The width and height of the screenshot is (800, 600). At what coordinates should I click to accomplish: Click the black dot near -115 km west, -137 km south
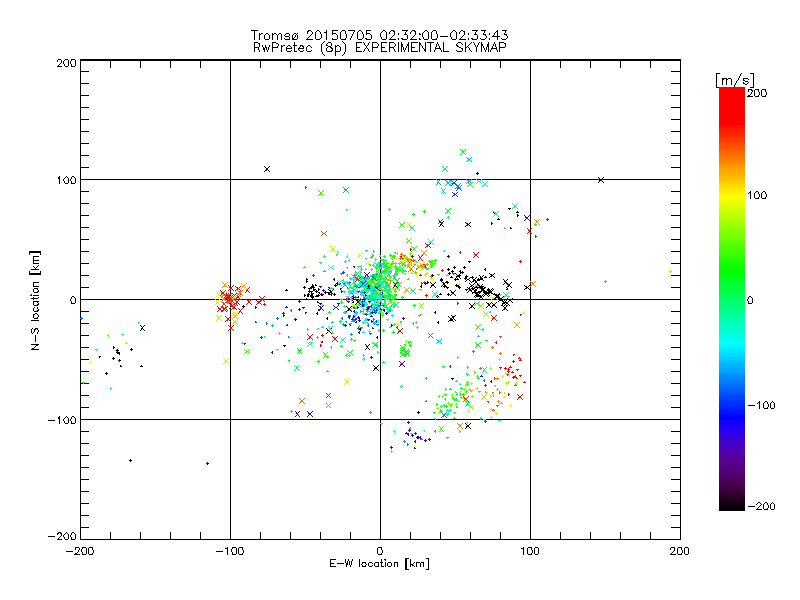tap(207, 463)
